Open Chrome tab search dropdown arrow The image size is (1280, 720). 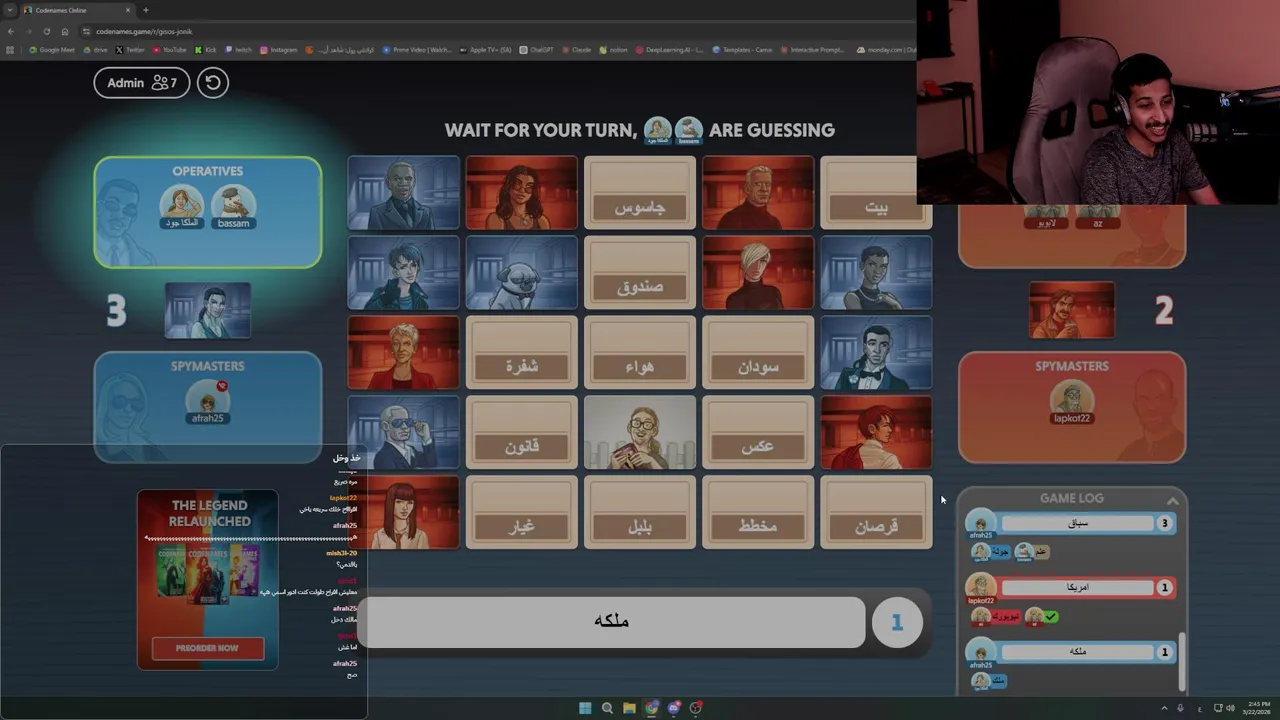9,10
